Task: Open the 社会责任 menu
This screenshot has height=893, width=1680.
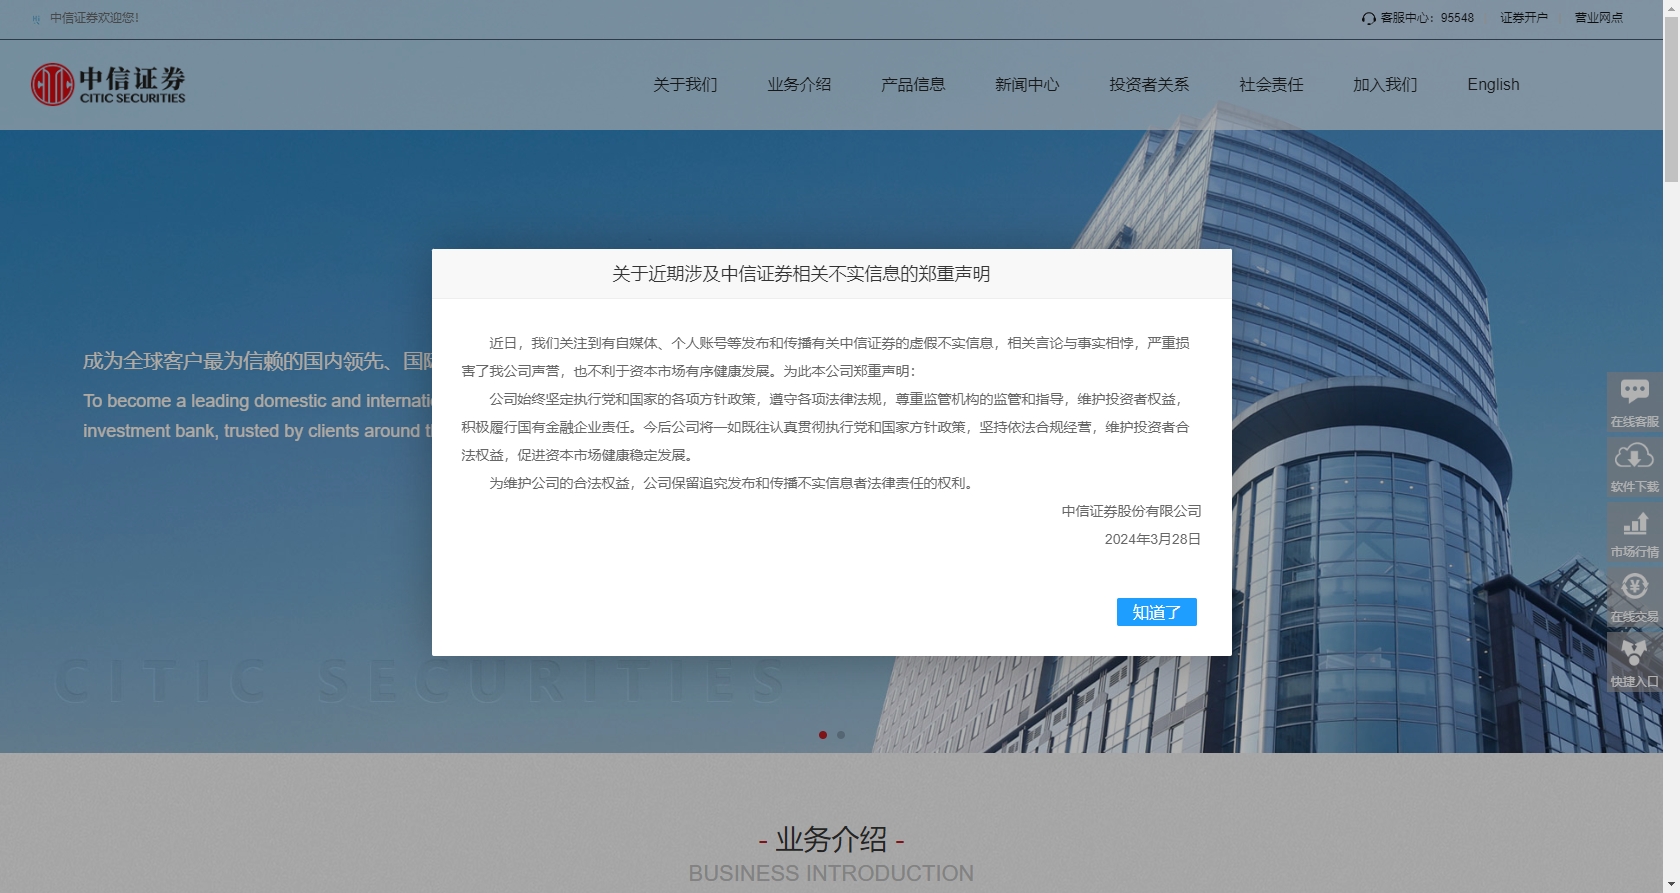Action: pyautogui.click(x=1271, y=85)
